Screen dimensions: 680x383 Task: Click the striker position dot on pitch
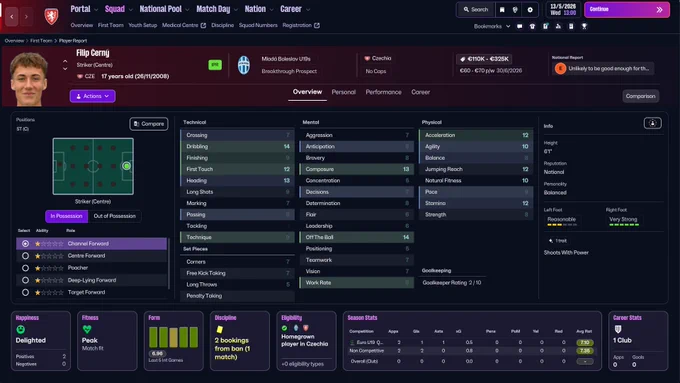127,166
